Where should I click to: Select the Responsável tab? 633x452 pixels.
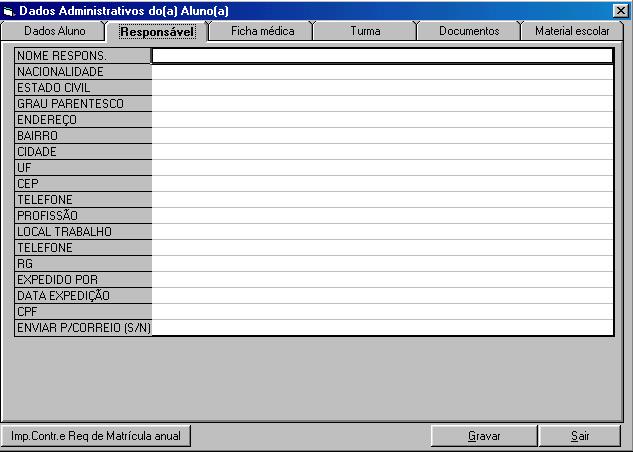click(157, 32)
